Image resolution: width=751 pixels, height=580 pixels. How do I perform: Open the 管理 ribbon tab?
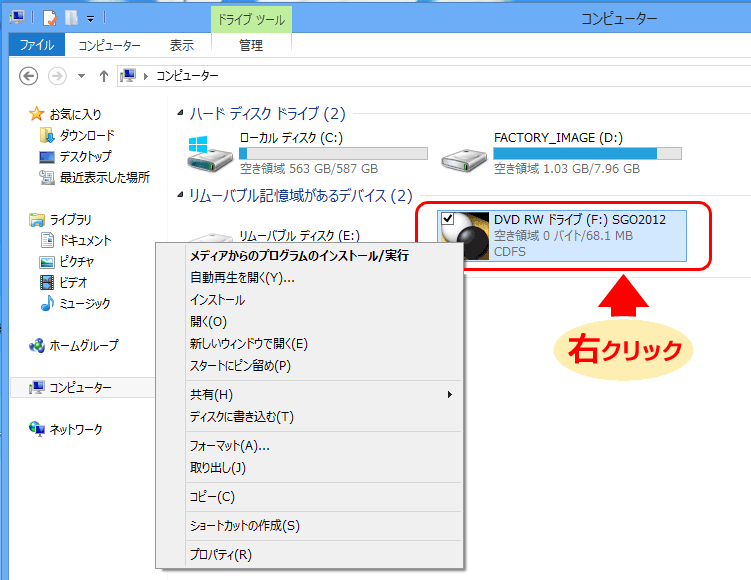pyautogui.click(x=251, y=45)
